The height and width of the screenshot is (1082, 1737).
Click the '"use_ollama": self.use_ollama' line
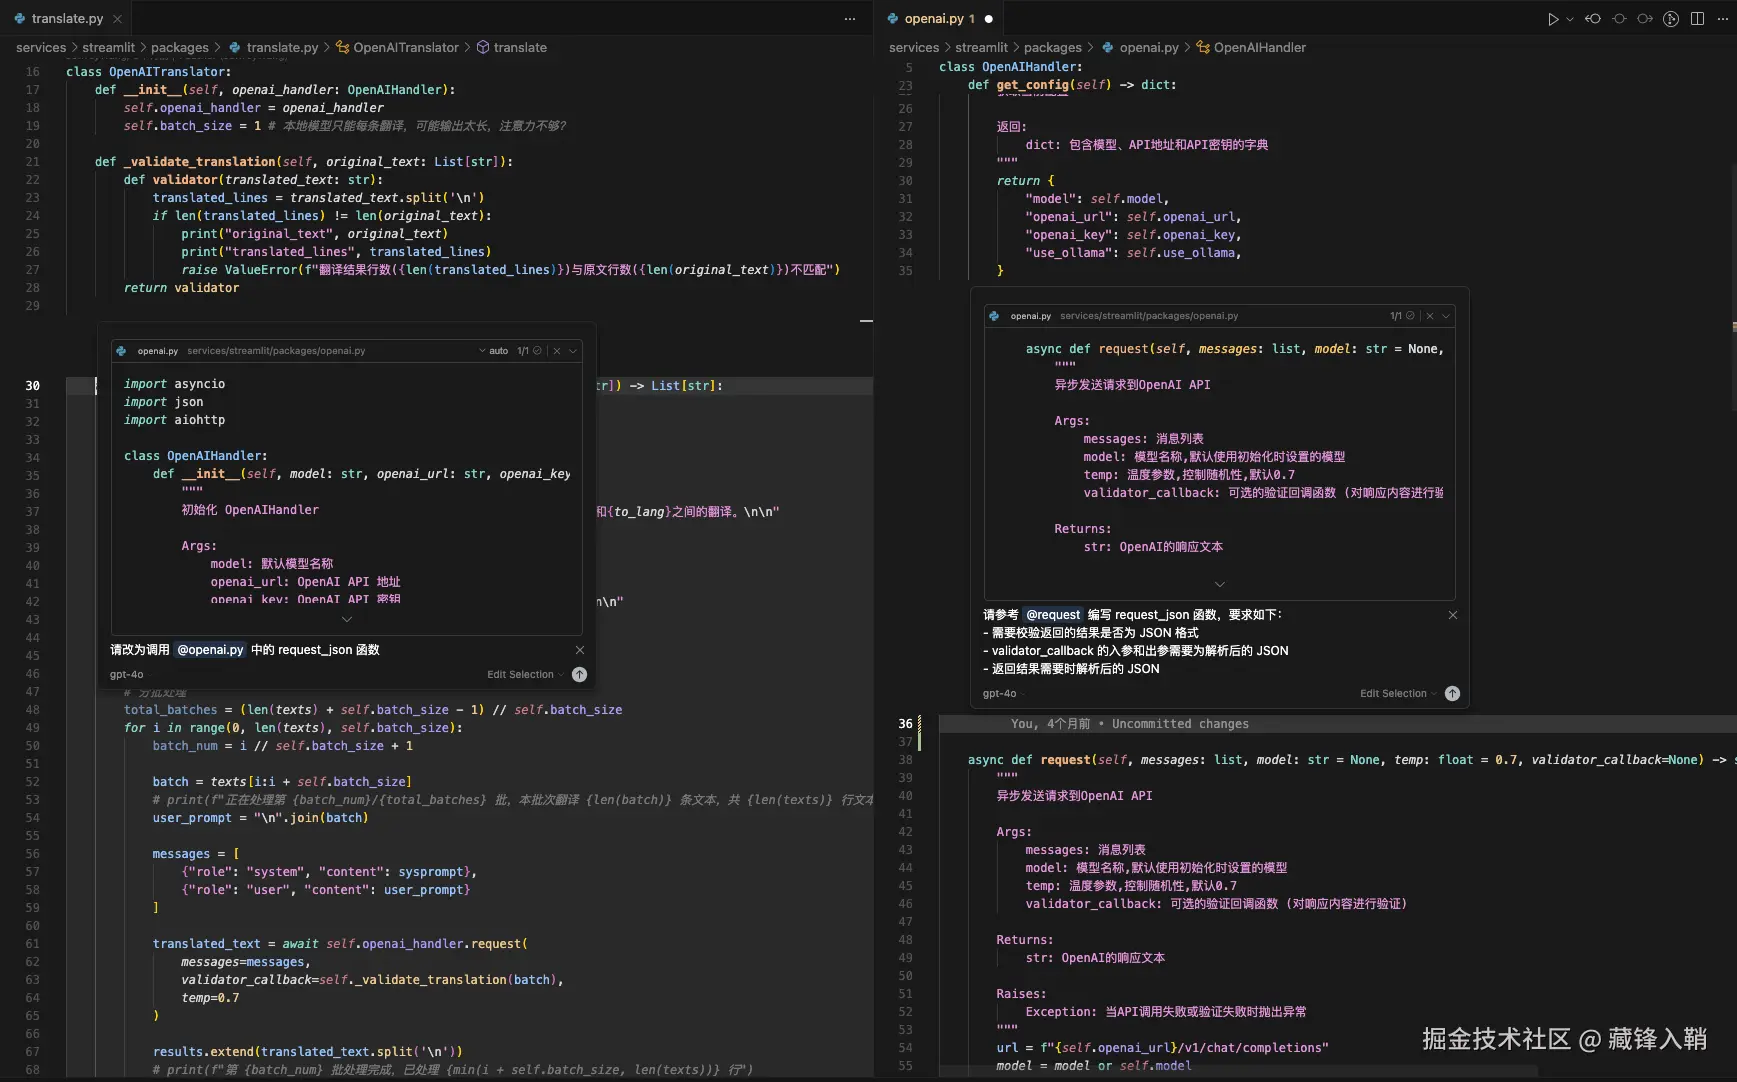click(x=1133, y=253)
